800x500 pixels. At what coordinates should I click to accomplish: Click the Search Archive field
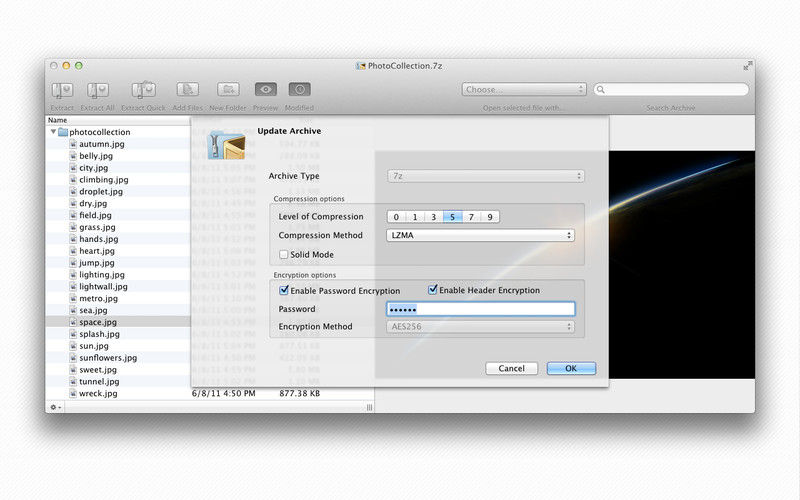pos(671,89)
